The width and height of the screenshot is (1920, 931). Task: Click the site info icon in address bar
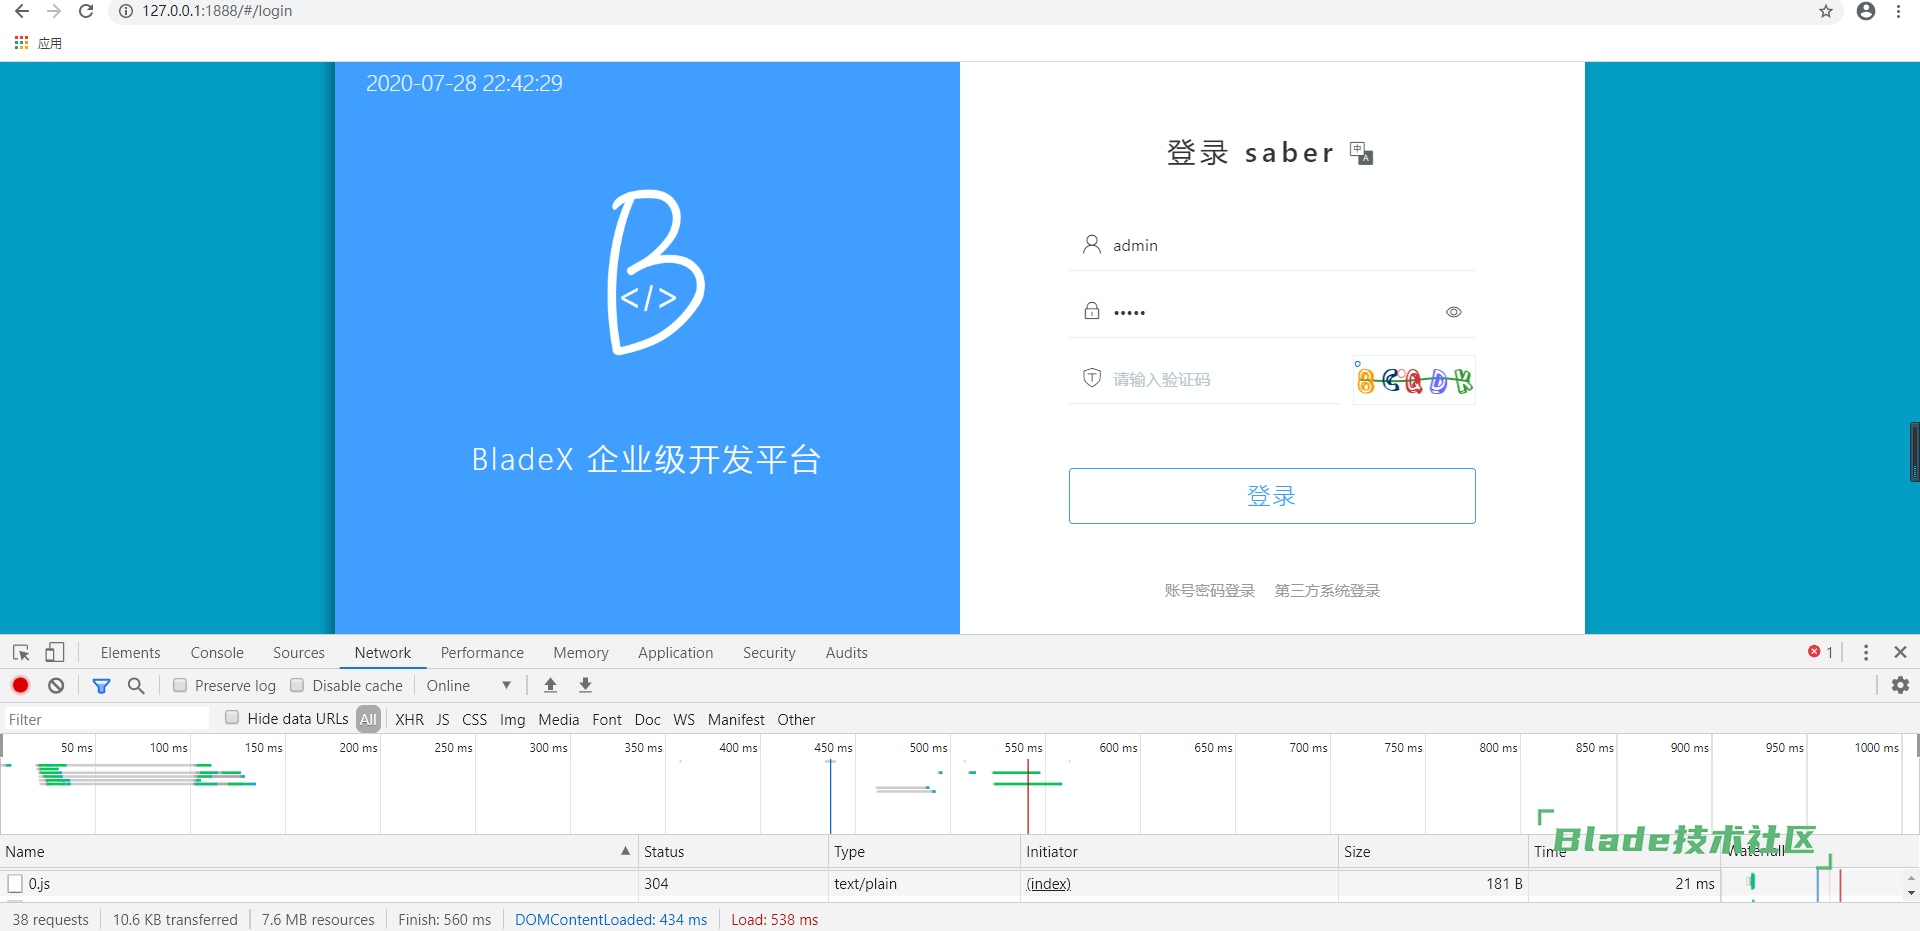point(126,11)
